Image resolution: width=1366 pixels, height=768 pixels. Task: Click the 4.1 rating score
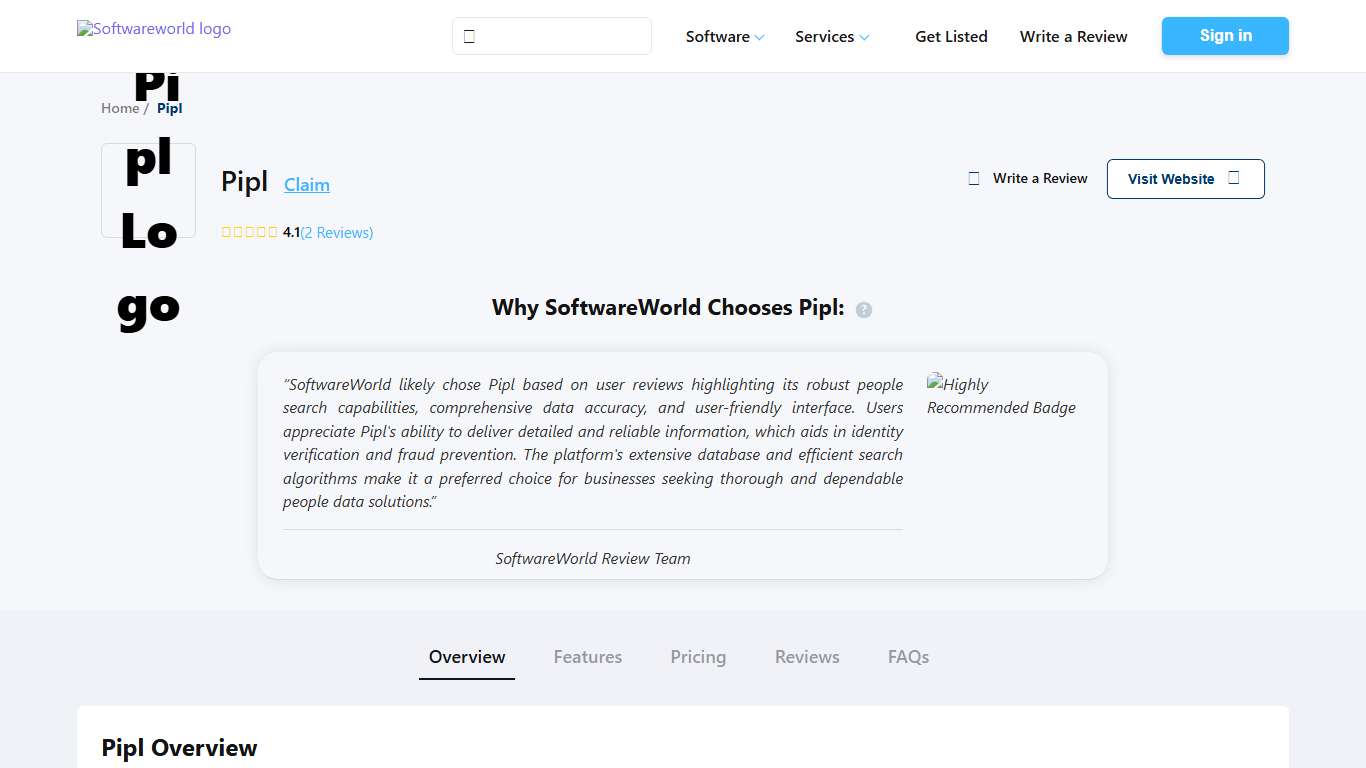tap(291, 232)
